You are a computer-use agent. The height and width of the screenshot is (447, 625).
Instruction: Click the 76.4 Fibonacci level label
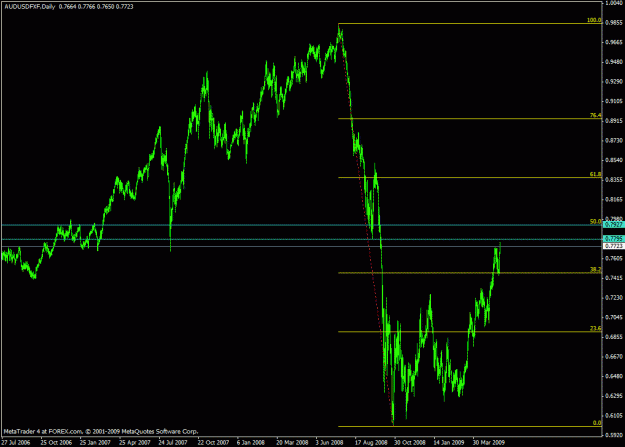point(596,115)
